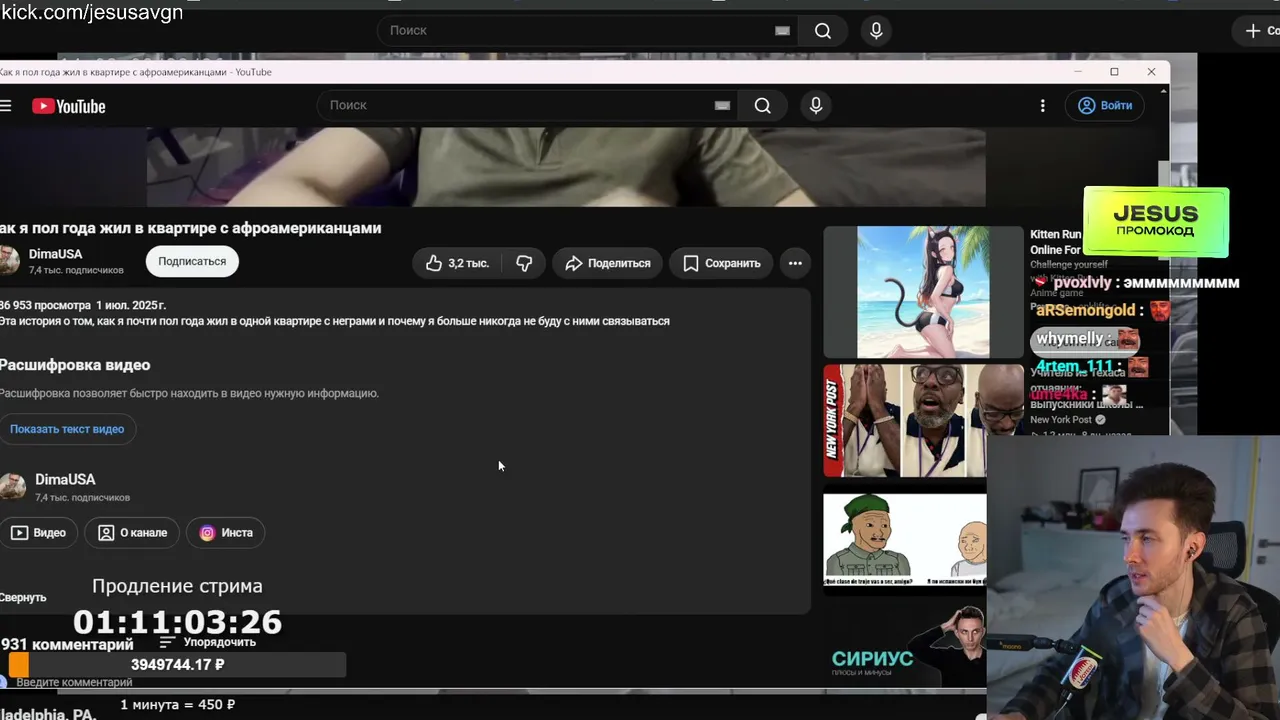Open the green-cap meme video thumbnail
Viewport: 1280px width, 720px height.
click(905, 539)
